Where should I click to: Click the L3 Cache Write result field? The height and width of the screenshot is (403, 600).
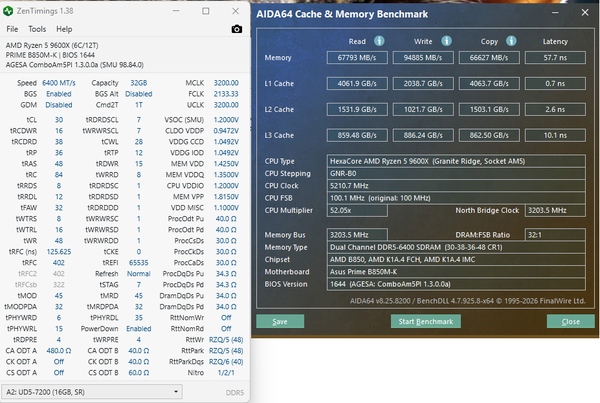click(x=423, y=135)
